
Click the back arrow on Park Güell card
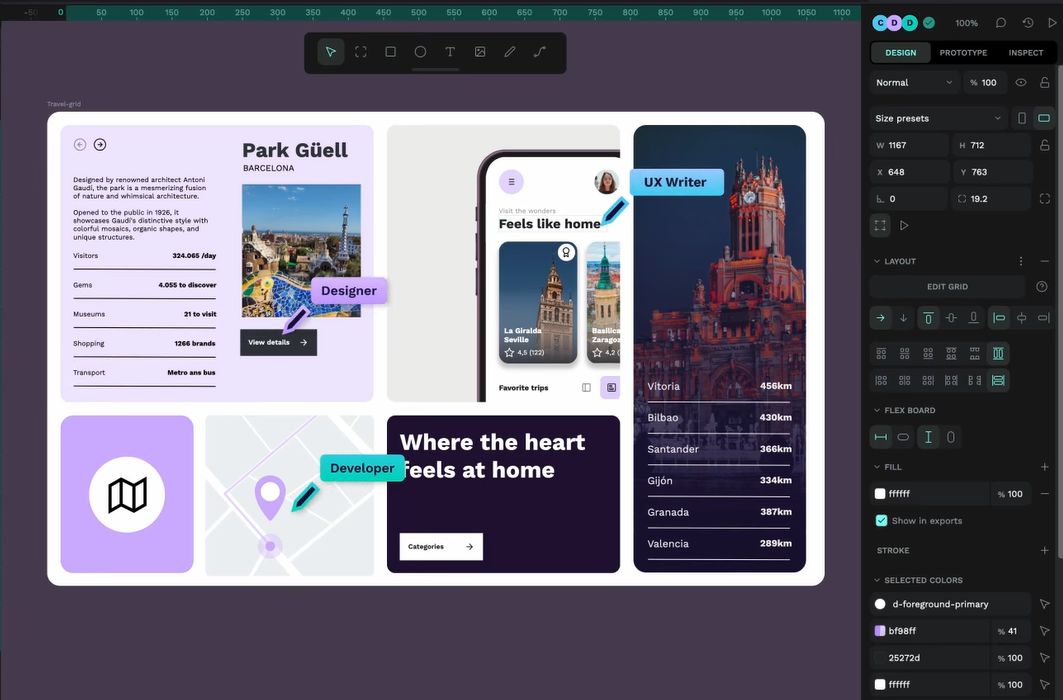coord(80,144)
